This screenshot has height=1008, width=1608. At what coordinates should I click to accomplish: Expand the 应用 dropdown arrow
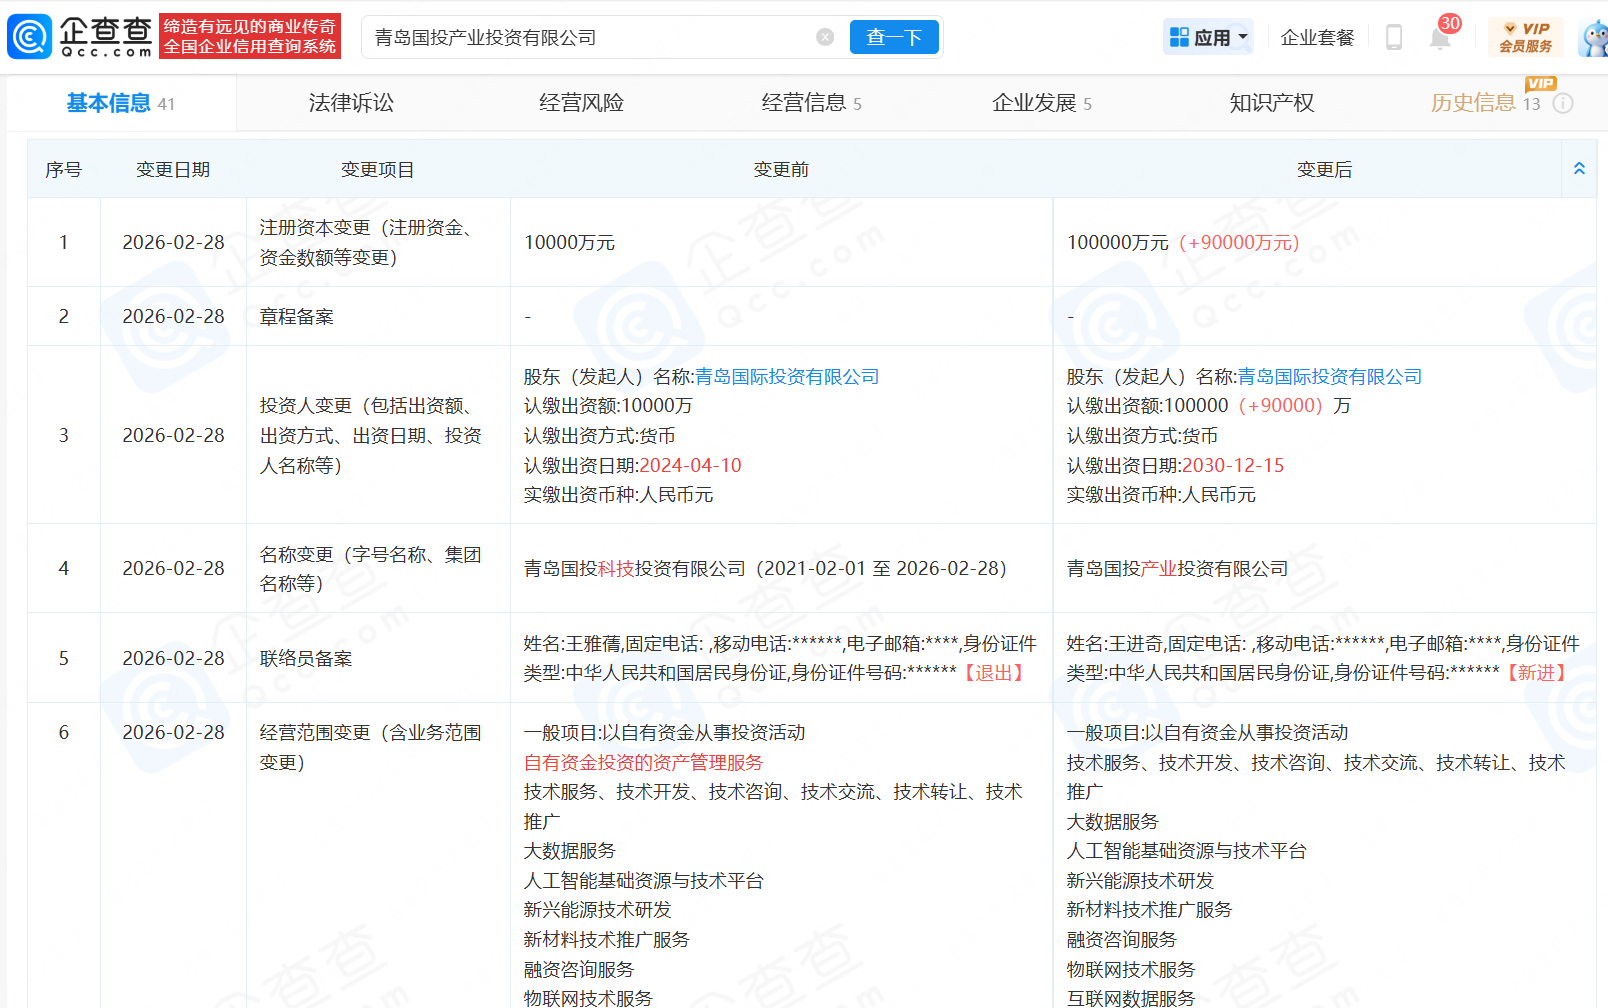tap(1243, 37)
